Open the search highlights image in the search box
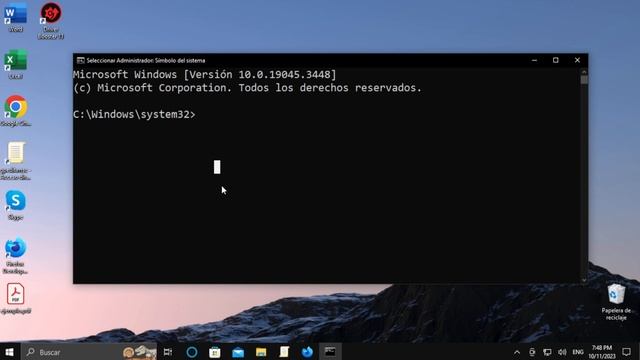The width and height of the screenshot is (640, 360). pyautogui.click(x=140, y=352)
